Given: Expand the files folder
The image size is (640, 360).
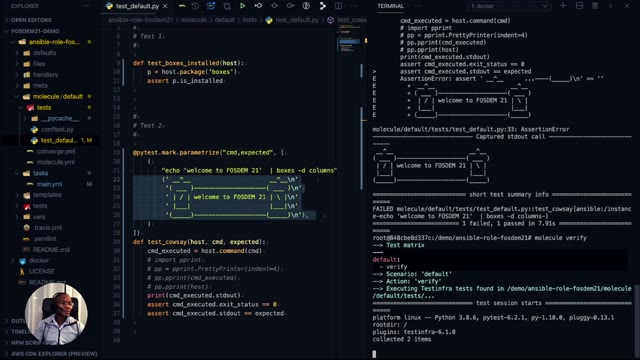Looking at the screenshot, I should (39, 64).
